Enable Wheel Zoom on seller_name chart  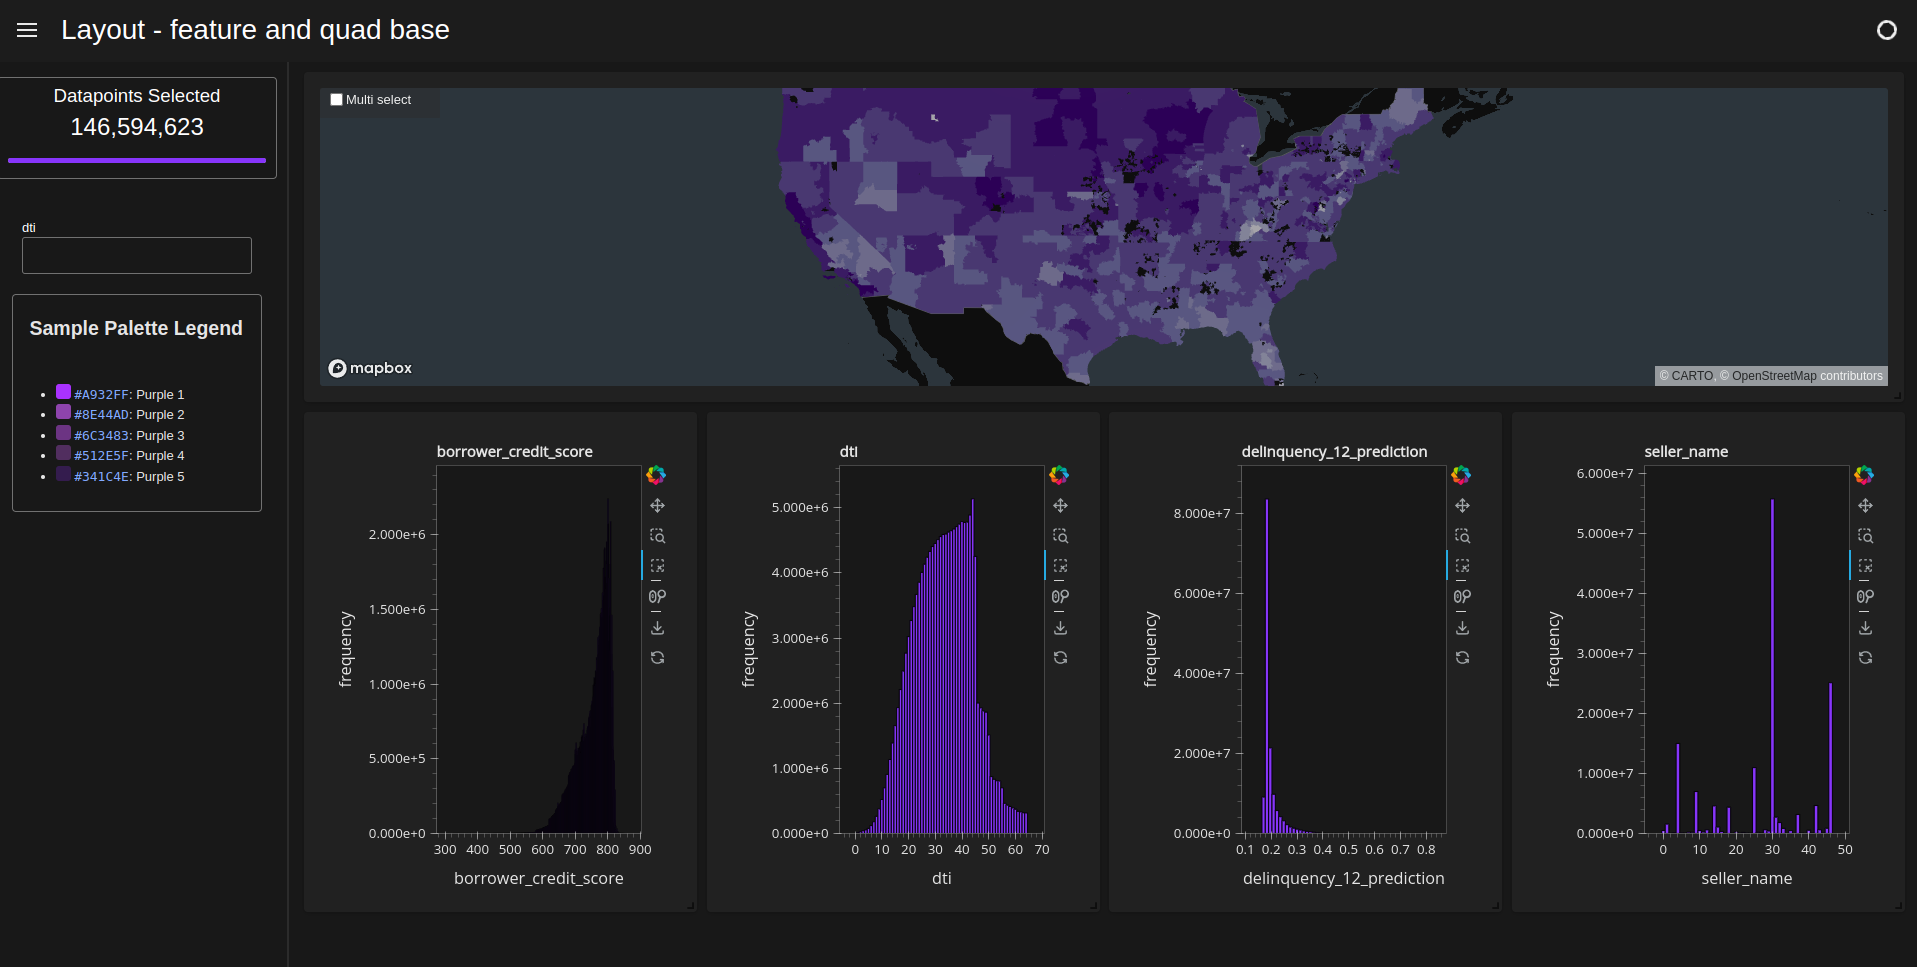(1865, 597)
